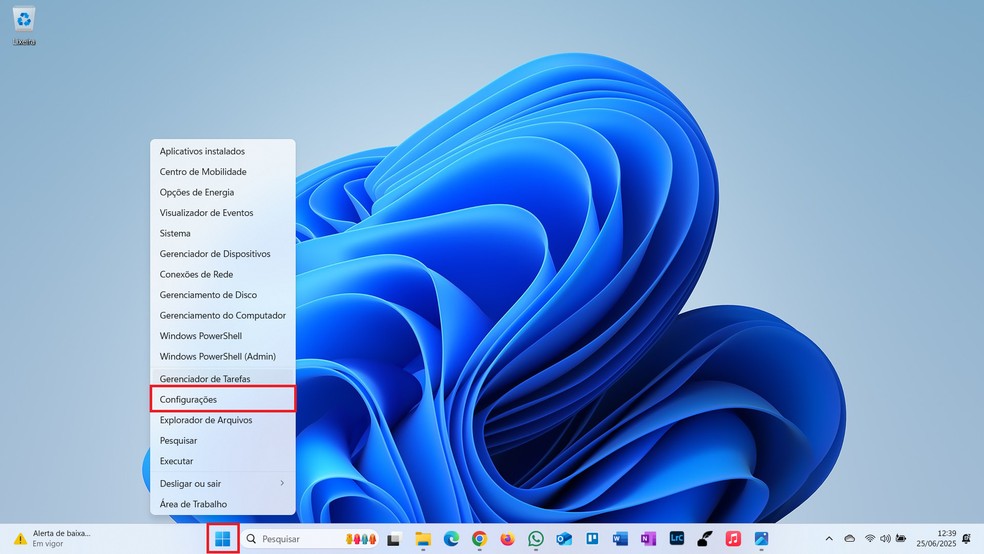
Task: Open Google Chrome from the taskbar
Action: click(479, 539)
